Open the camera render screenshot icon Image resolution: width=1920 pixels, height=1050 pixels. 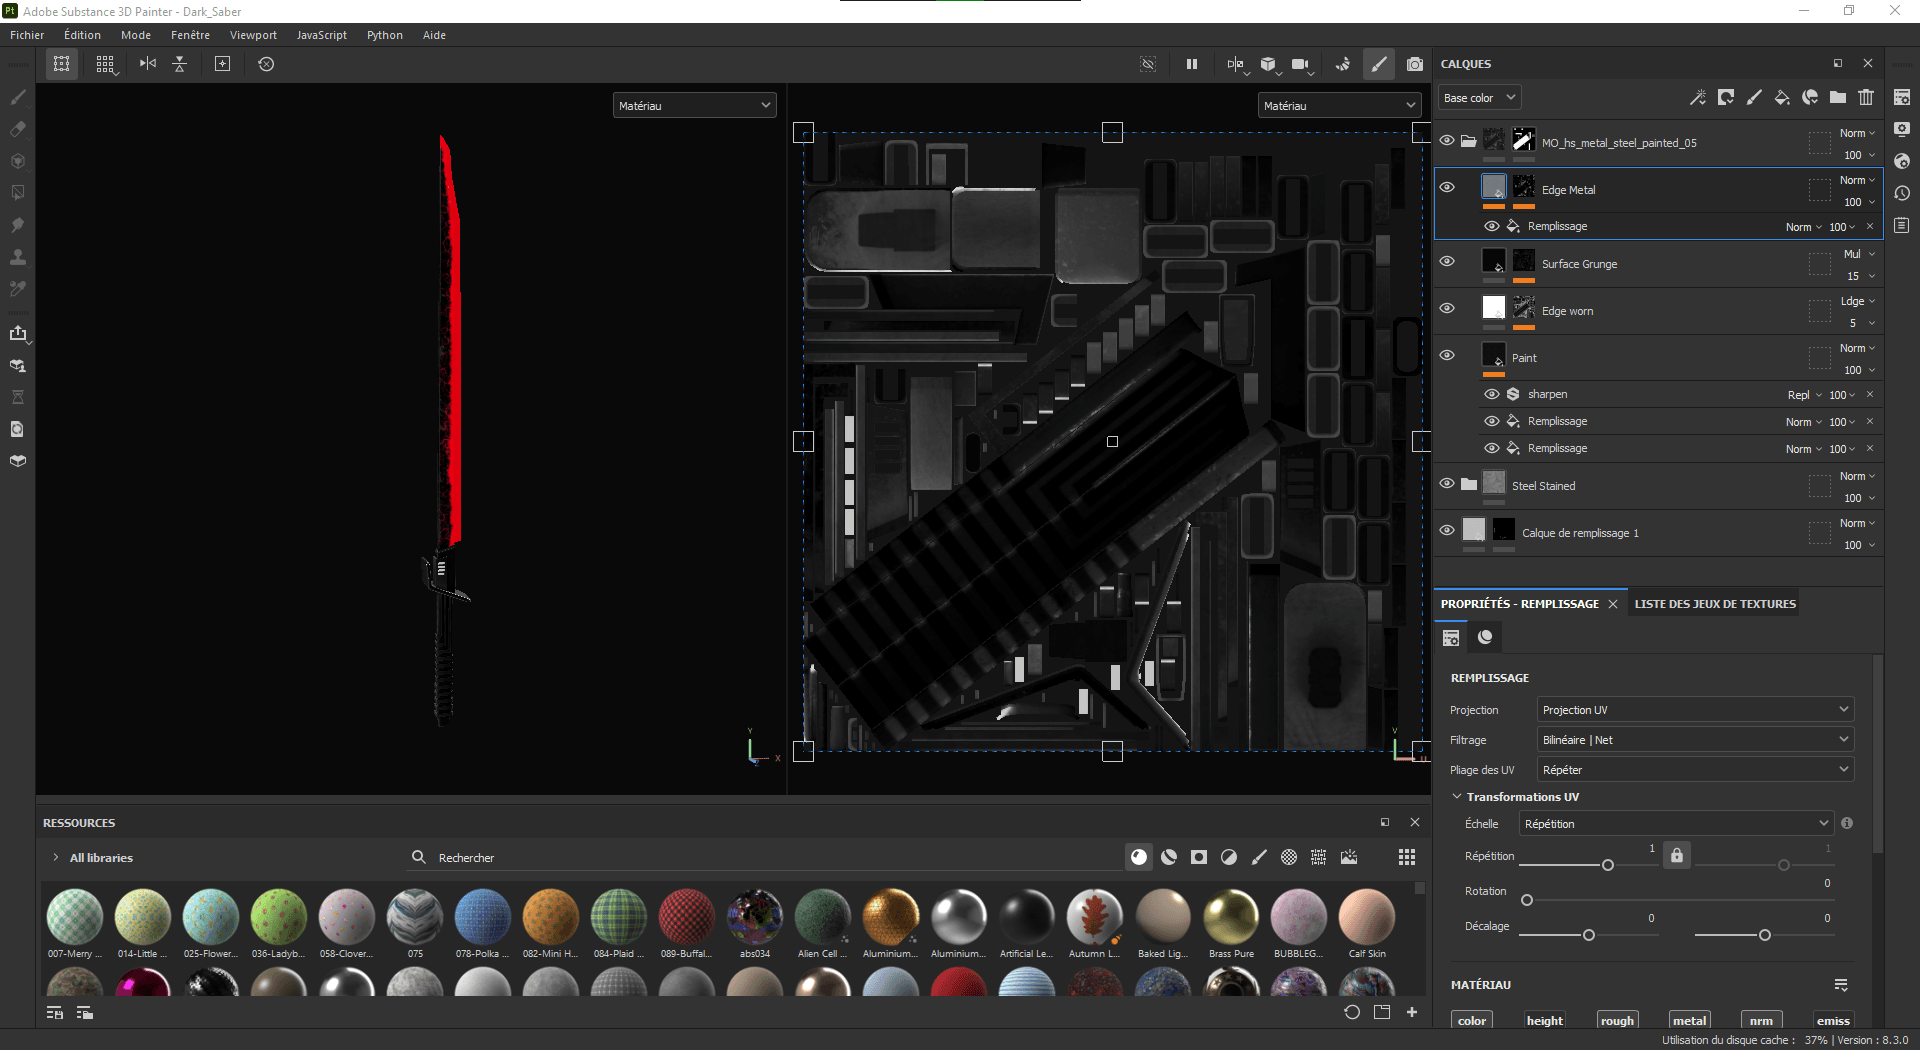(x=1415, y=64)
